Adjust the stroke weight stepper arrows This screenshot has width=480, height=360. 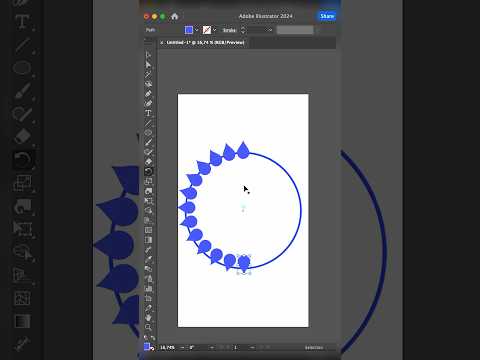pos(243,30)
